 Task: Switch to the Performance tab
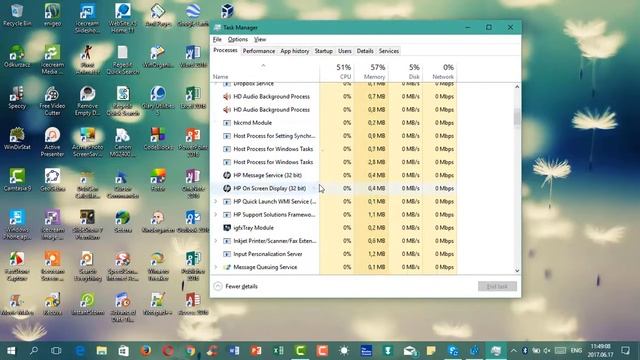259,51
